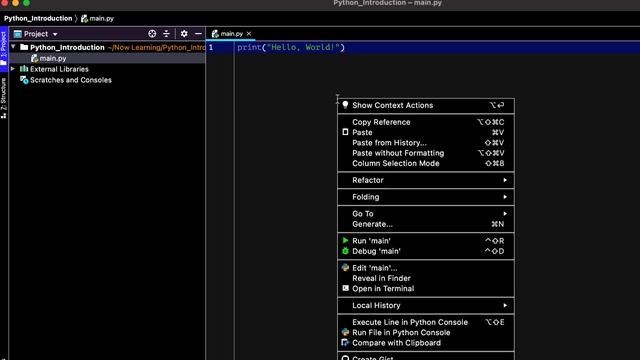Screen dimensions: 640x360
Task: Select Paste from History...
Action: click(426, 143)
